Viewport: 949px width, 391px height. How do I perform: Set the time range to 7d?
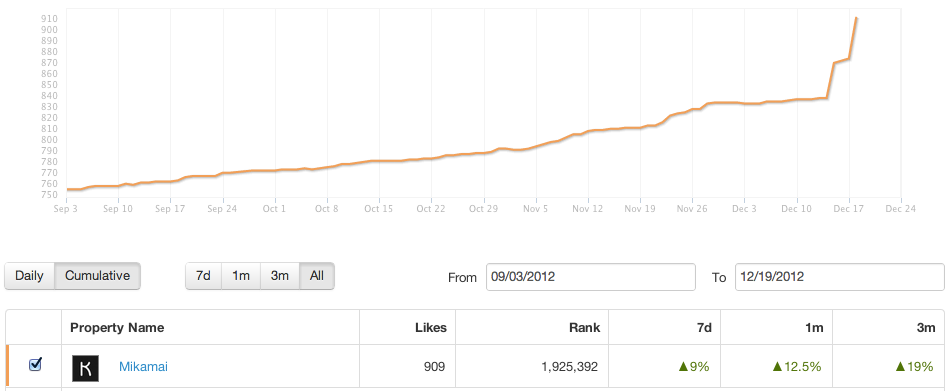coord(203,276)
